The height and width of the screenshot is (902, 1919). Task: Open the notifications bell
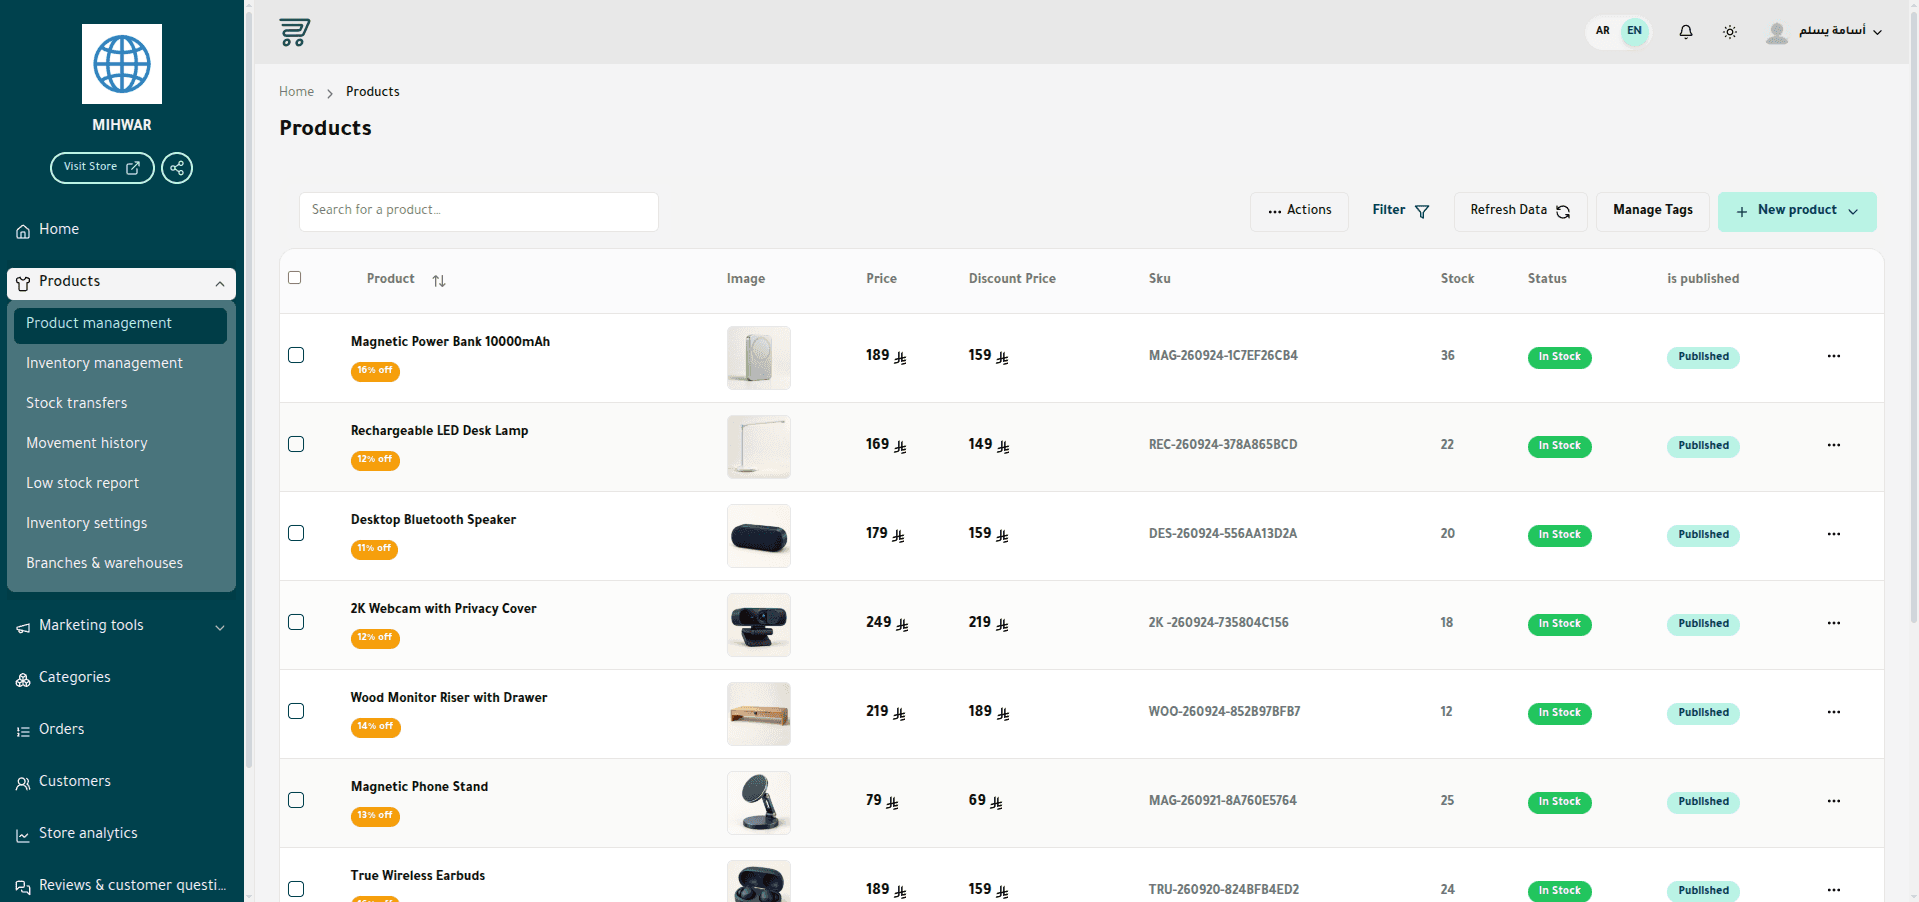1686,32
